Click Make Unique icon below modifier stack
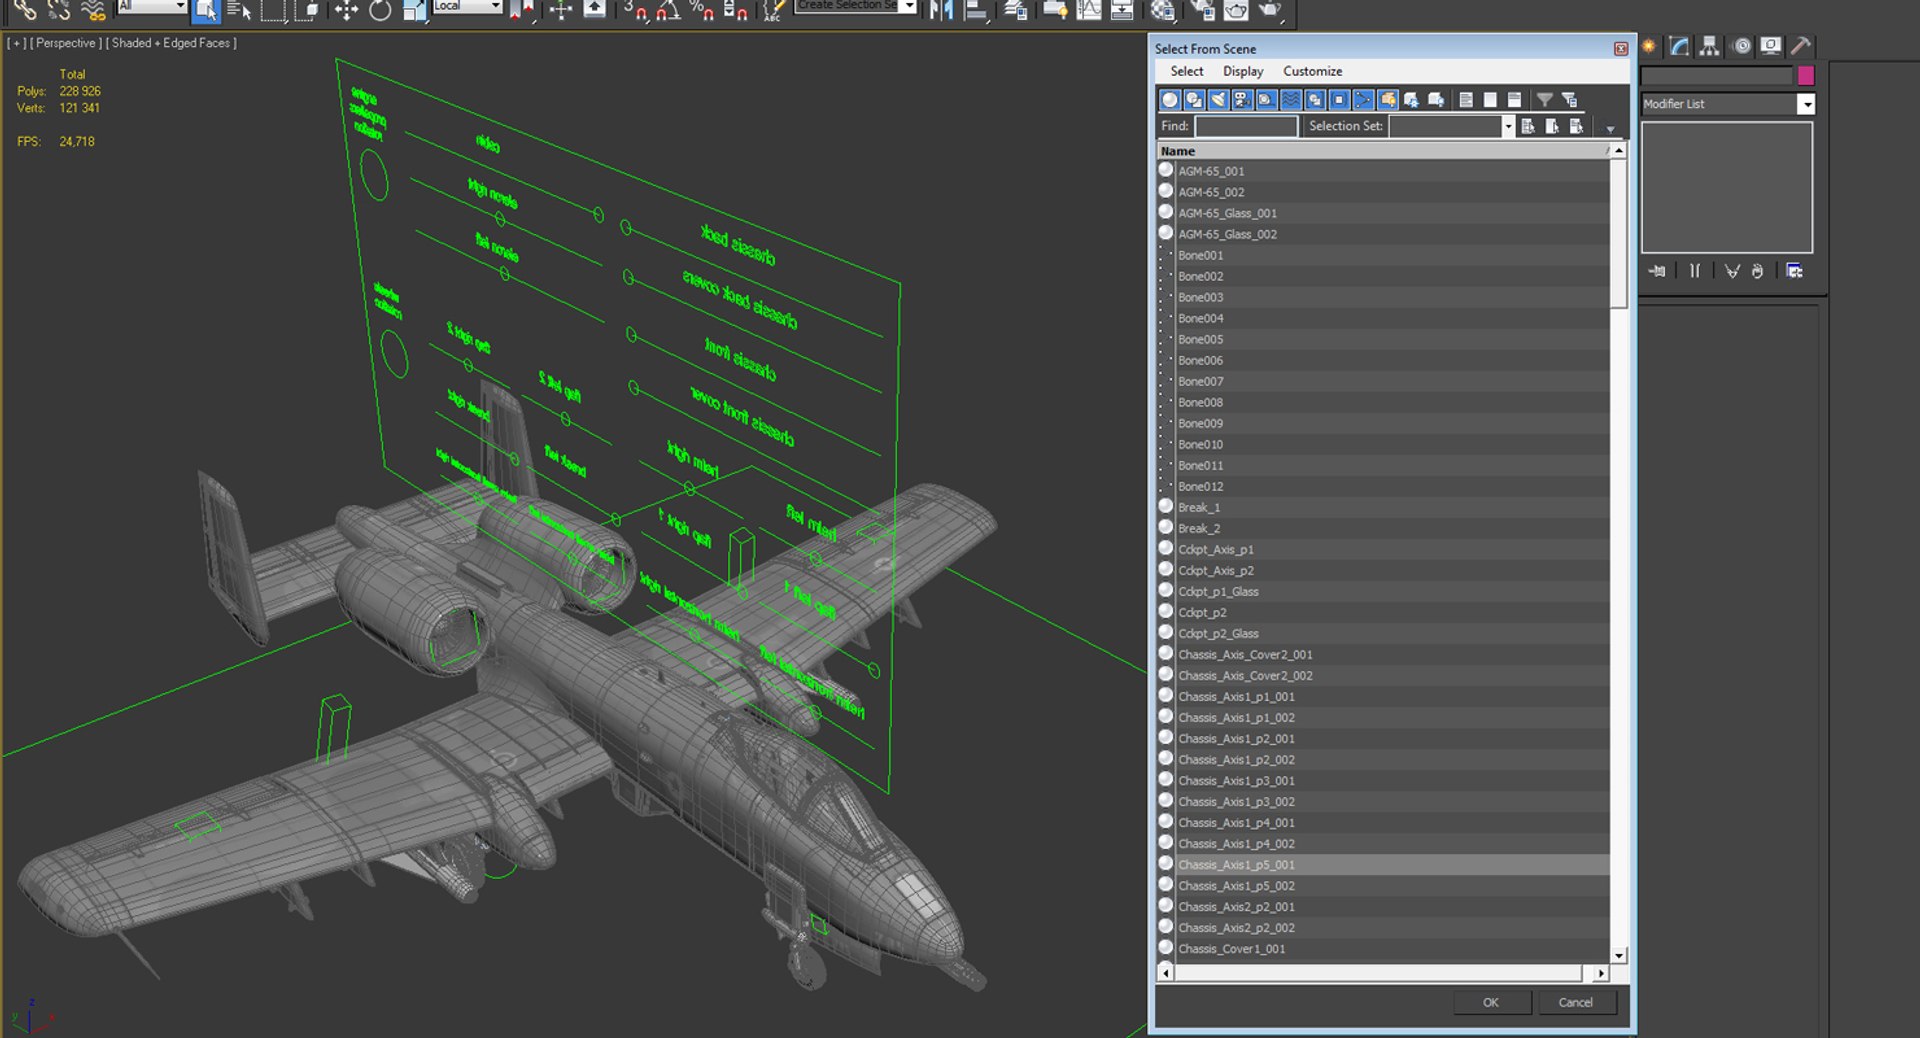This screenshot has height=1038, width=1920. (1732, 271)
